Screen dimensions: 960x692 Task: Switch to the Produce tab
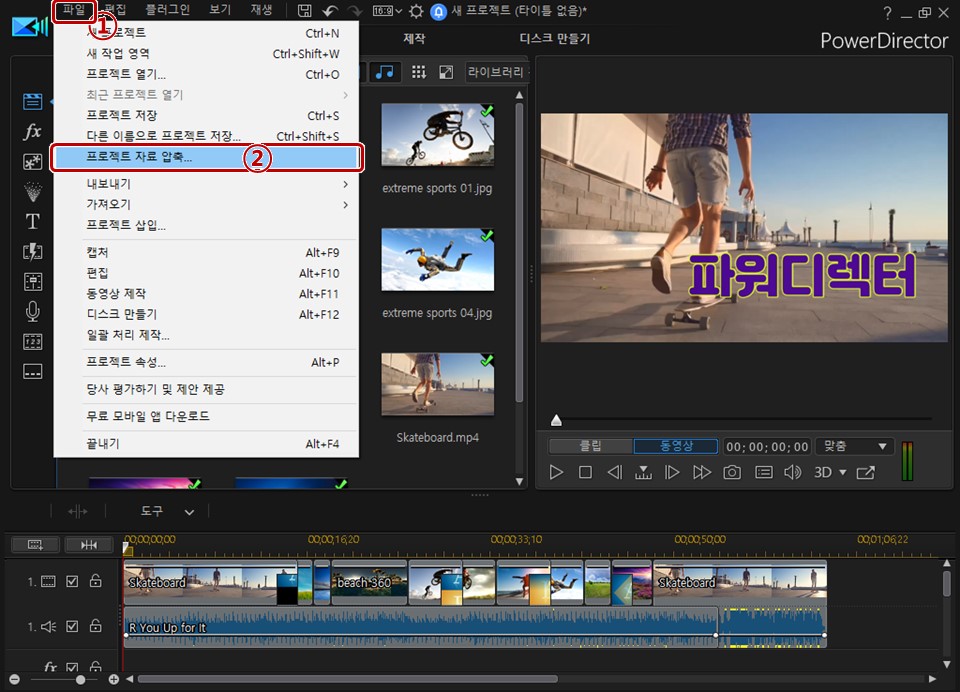point(414,39)
